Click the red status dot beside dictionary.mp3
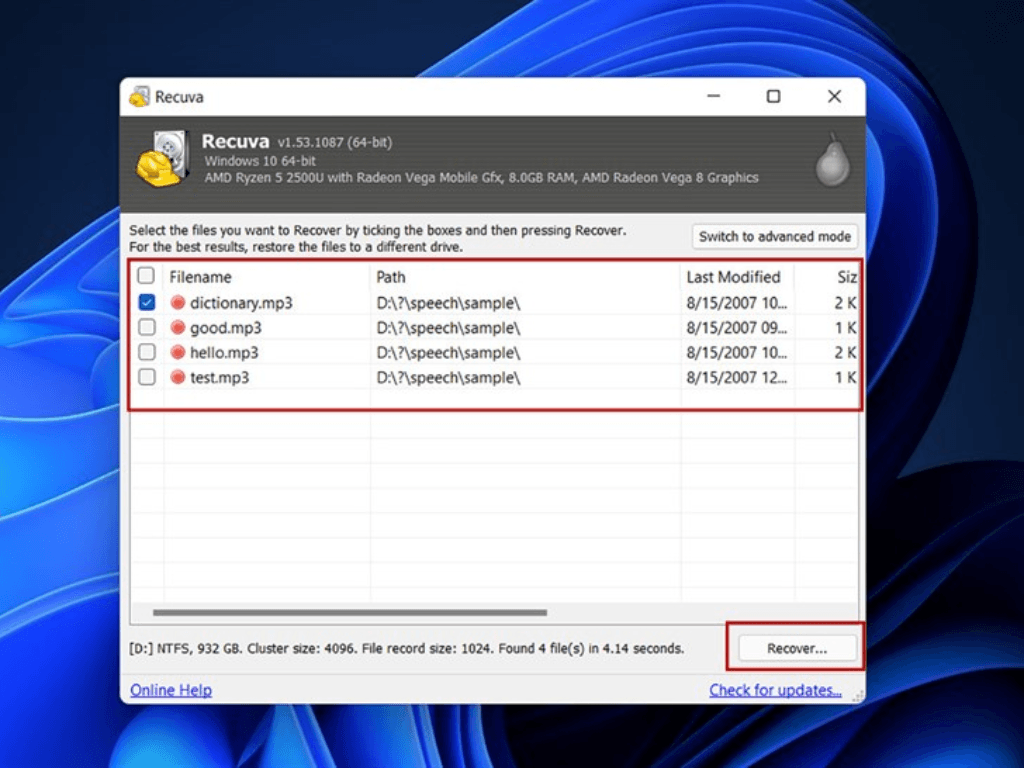Screen dimensions: 1024x768 coord(178,303)
